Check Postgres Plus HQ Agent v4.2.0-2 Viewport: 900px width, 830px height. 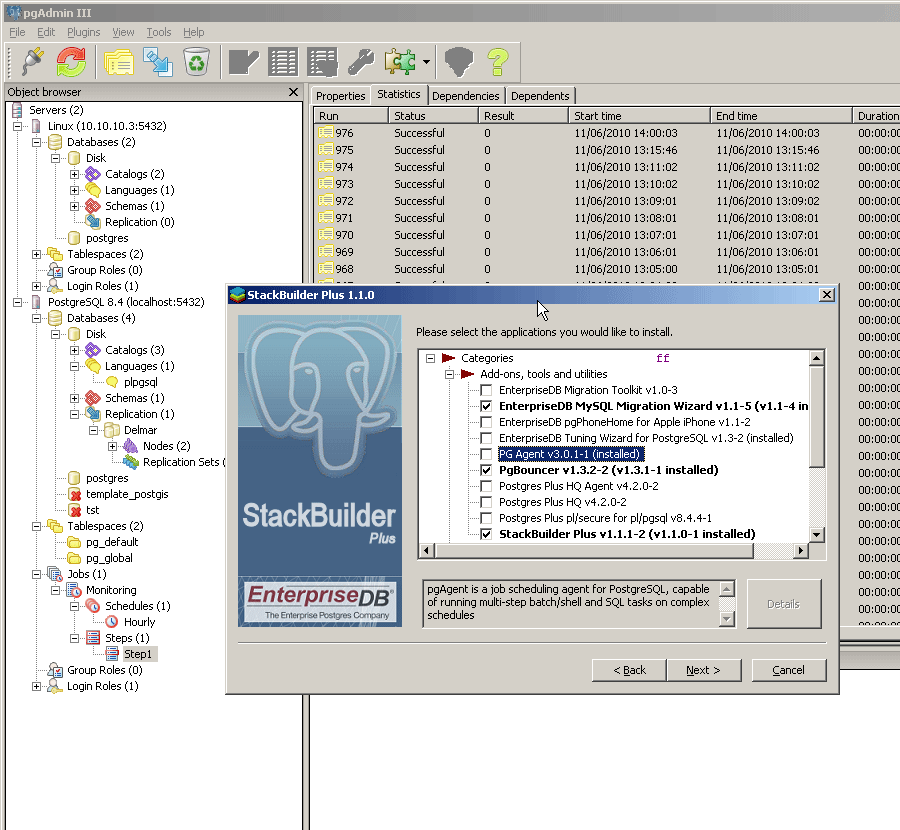click(x=486, y=486)
